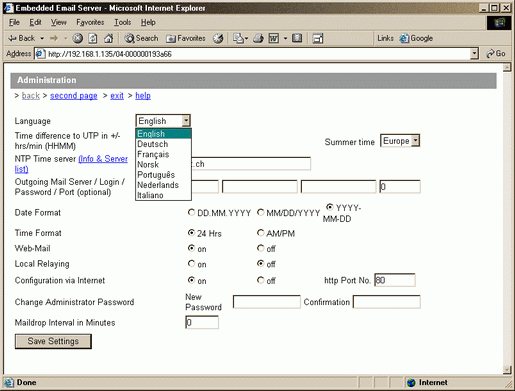The image size is (515, 391).
Task: Click the page icon in address bar
Action: (x=40, y=54)
